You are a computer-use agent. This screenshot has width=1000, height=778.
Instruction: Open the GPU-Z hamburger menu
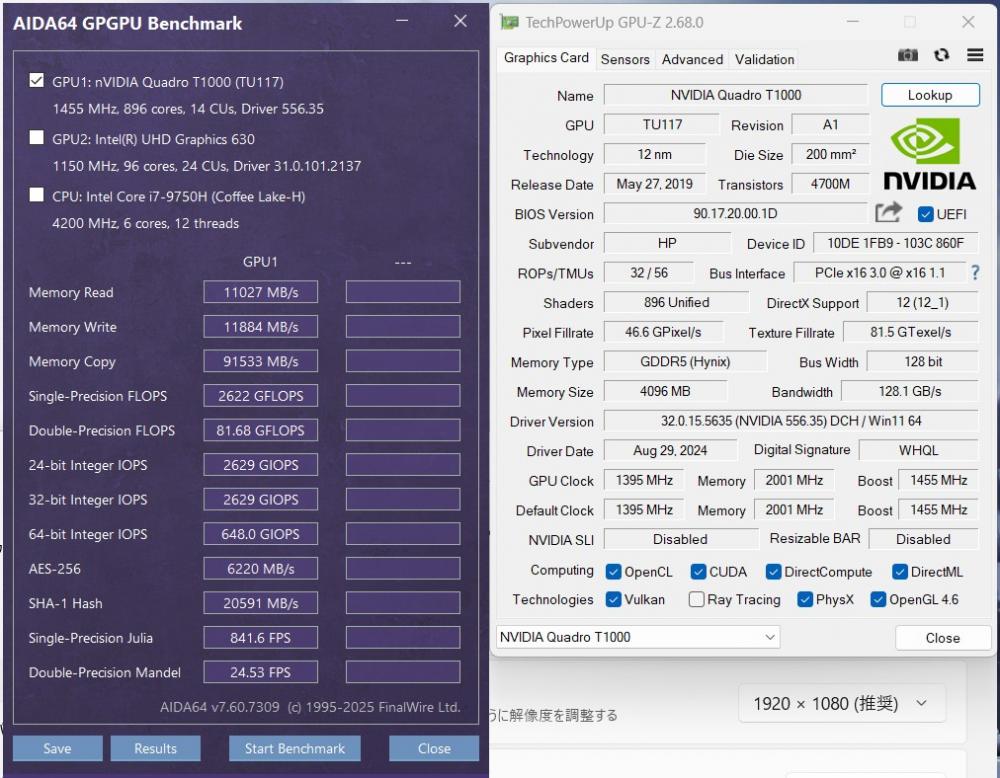(975, 56)
